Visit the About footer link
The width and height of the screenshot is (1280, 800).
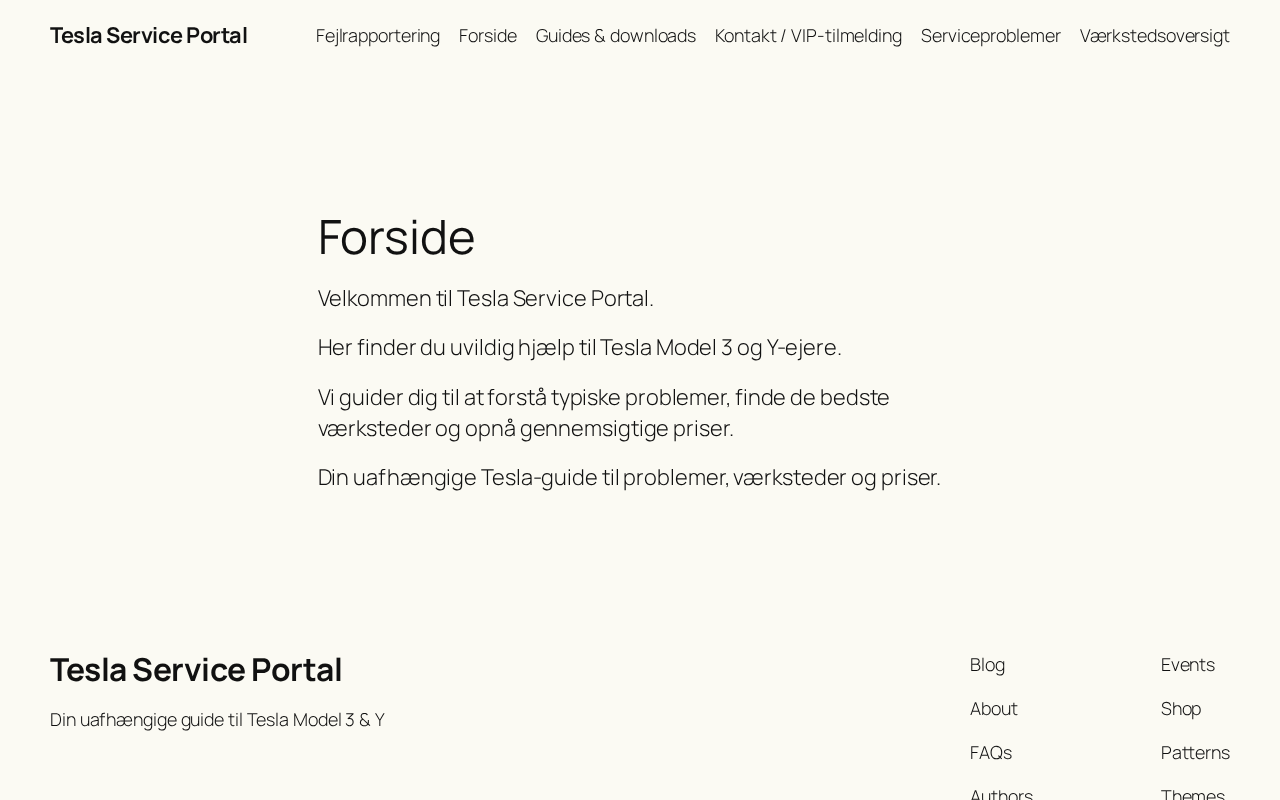[993, 709]
